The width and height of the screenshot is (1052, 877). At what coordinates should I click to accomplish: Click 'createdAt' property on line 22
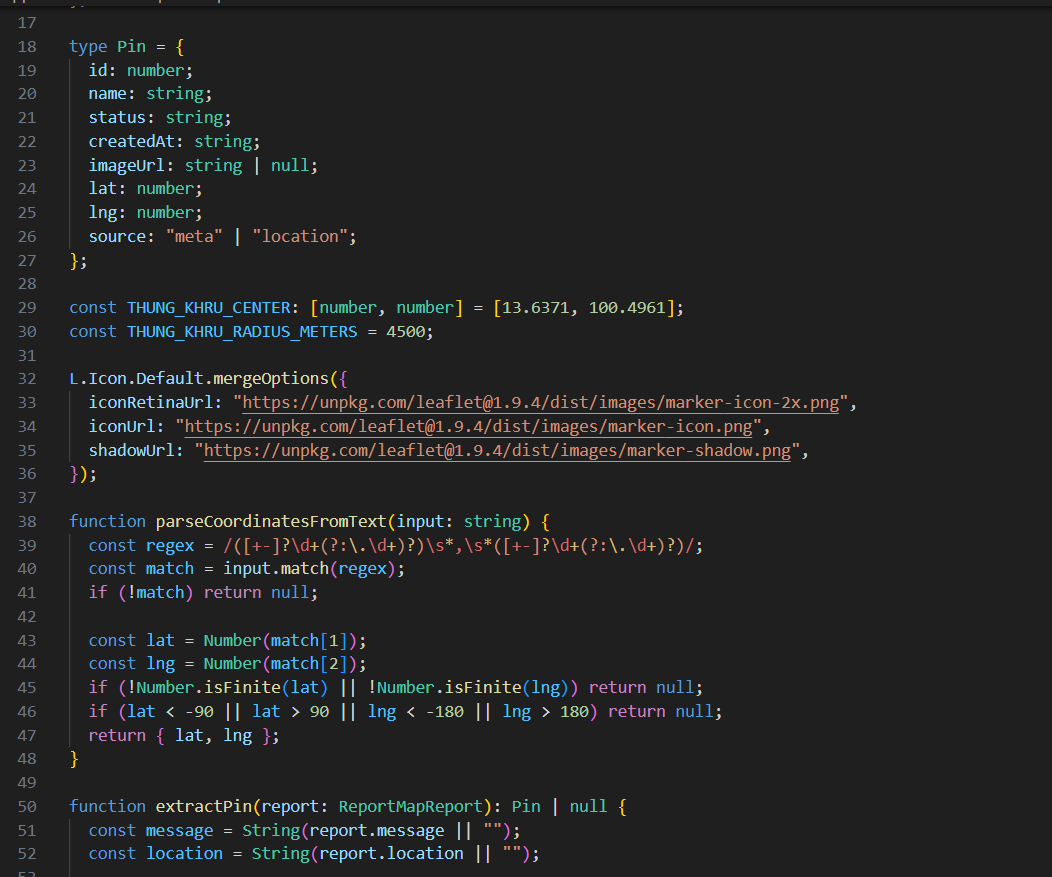pos(132,142)
